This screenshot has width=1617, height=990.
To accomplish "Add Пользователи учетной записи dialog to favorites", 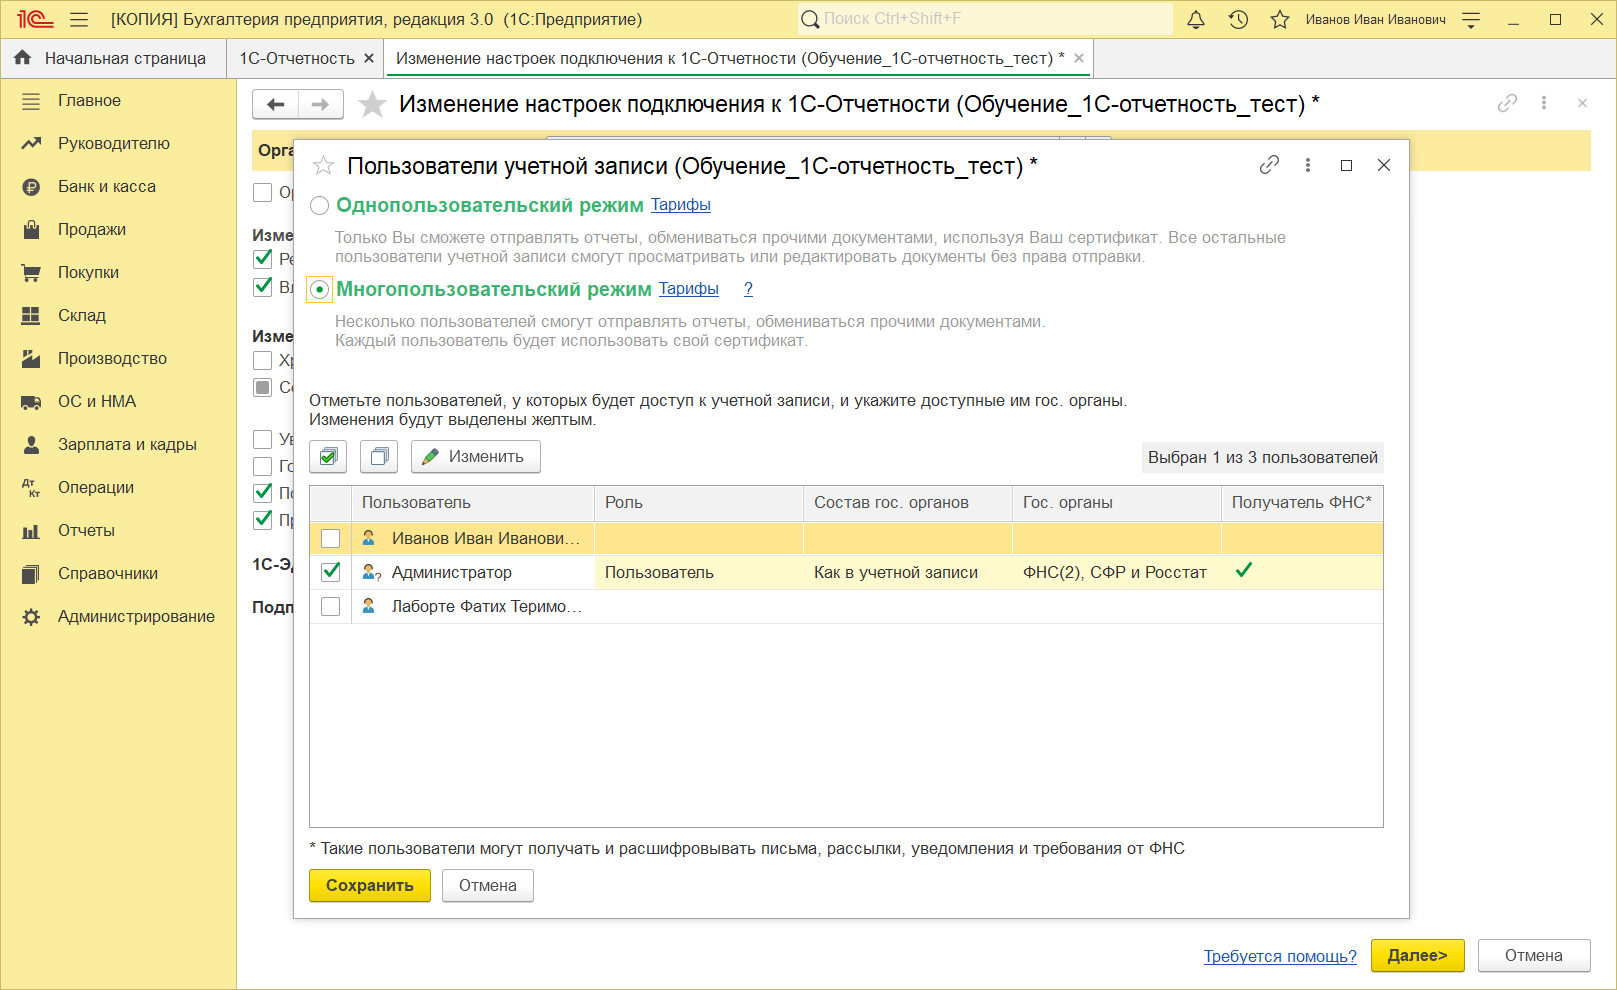I will pyautogui.click(x=323, y=165).
